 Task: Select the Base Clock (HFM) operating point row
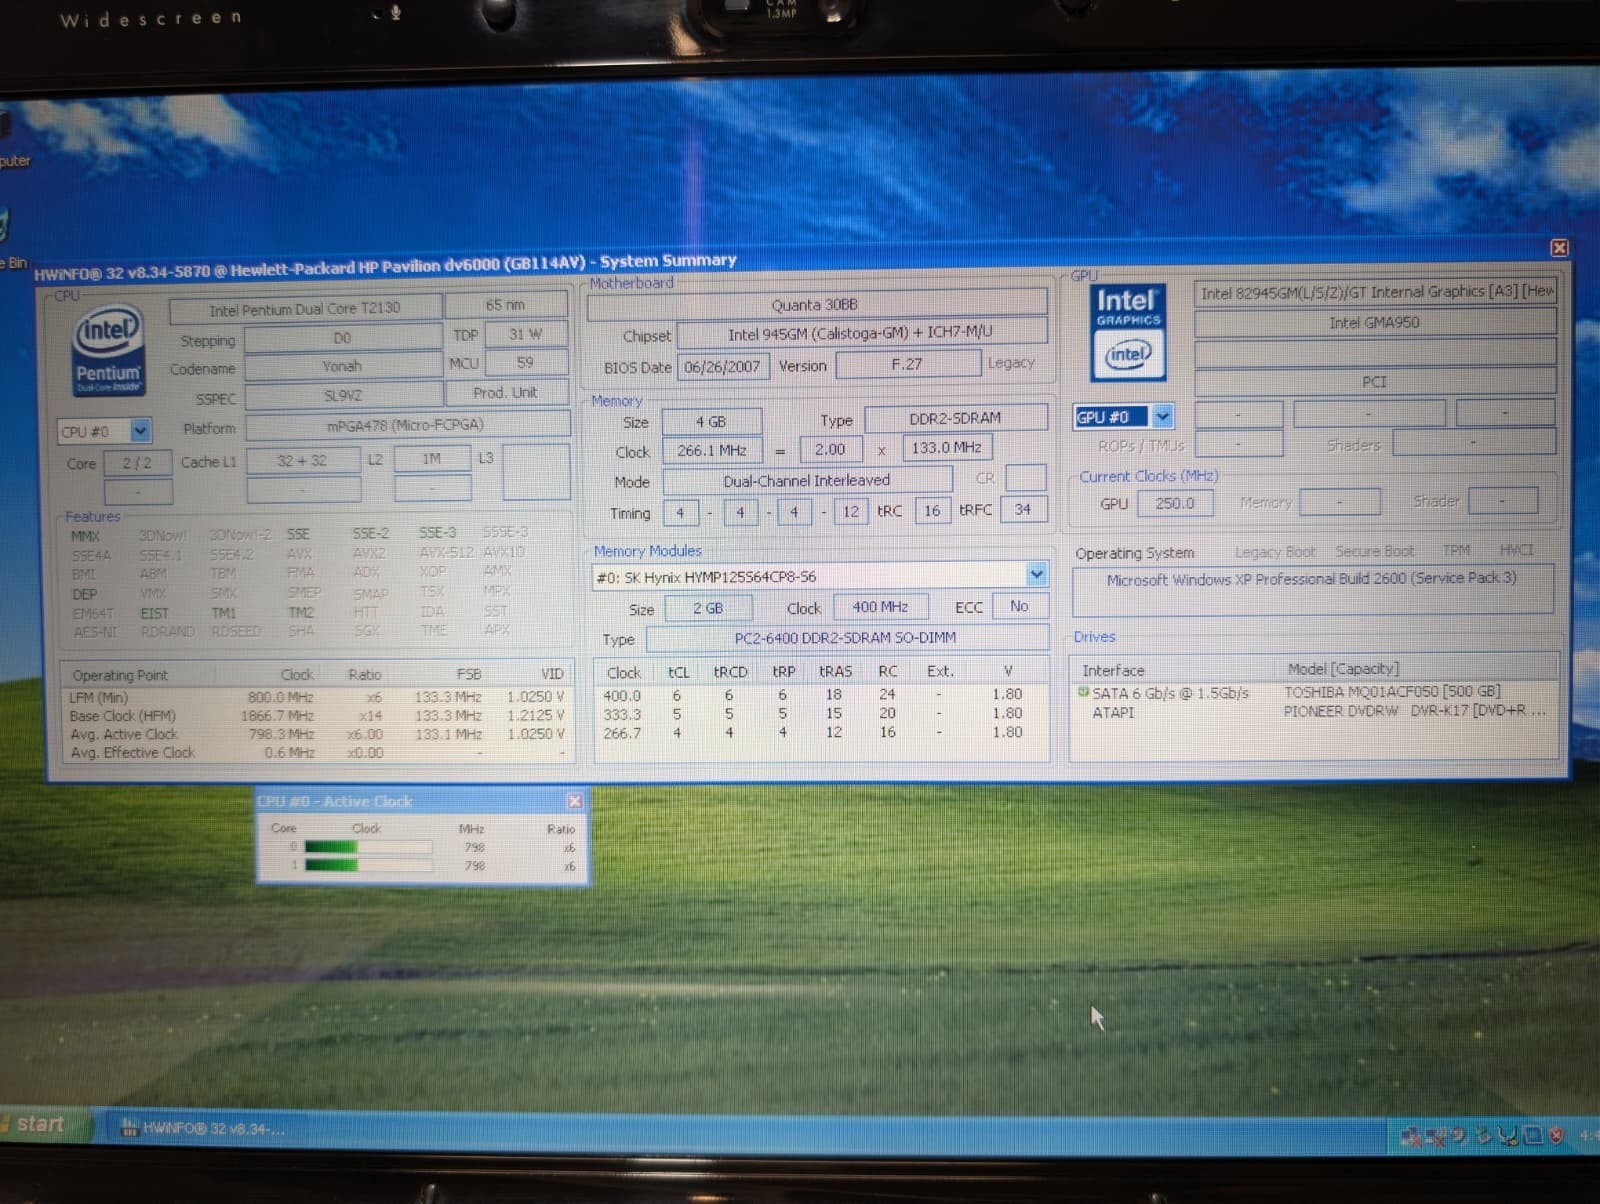coord(316,716)
